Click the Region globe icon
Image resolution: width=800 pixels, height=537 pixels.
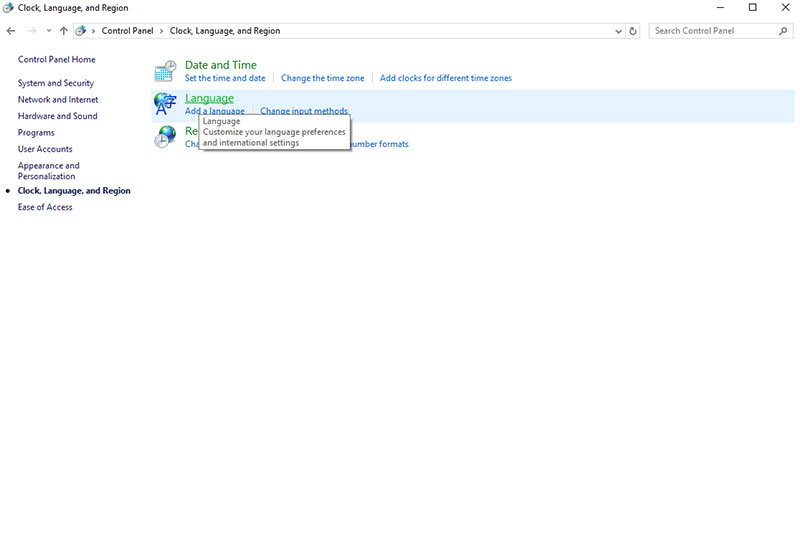click(x=164, y=138)
